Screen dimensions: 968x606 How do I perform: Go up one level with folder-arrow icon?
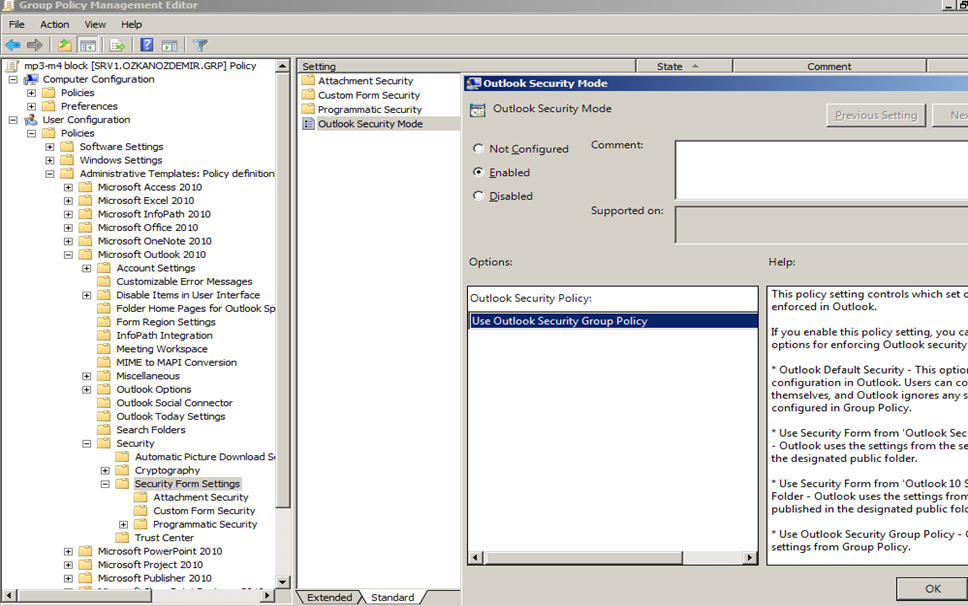[65, 45]
